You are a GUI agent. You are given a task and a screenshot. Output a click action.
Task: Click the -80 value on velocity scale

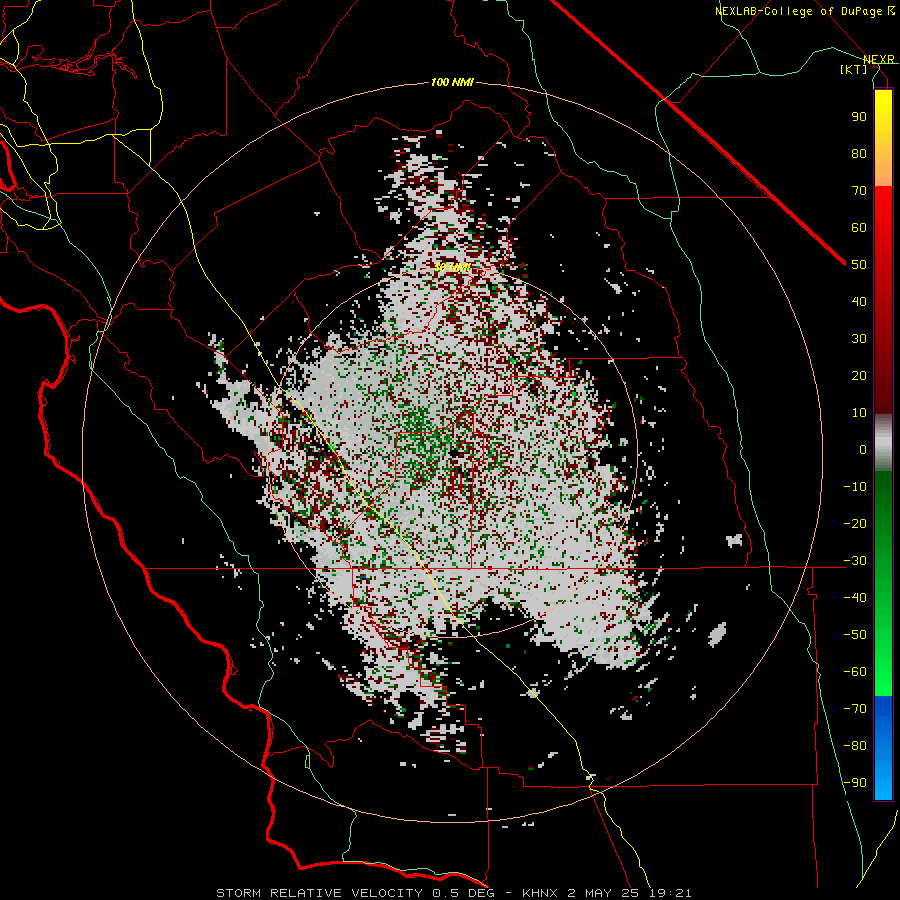855,746
